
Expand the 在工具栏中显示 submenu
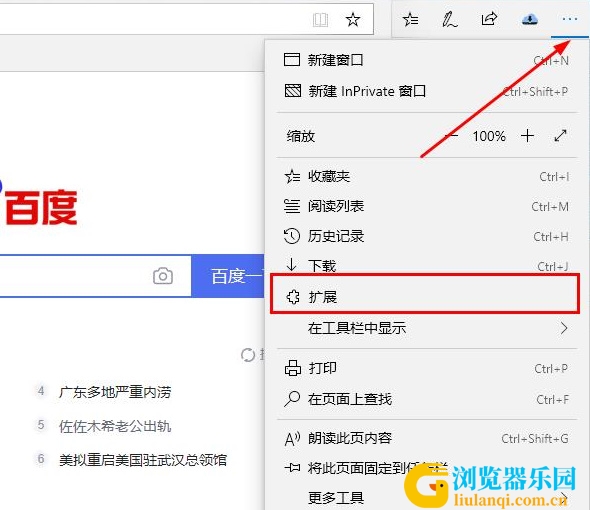coord(424,328)
